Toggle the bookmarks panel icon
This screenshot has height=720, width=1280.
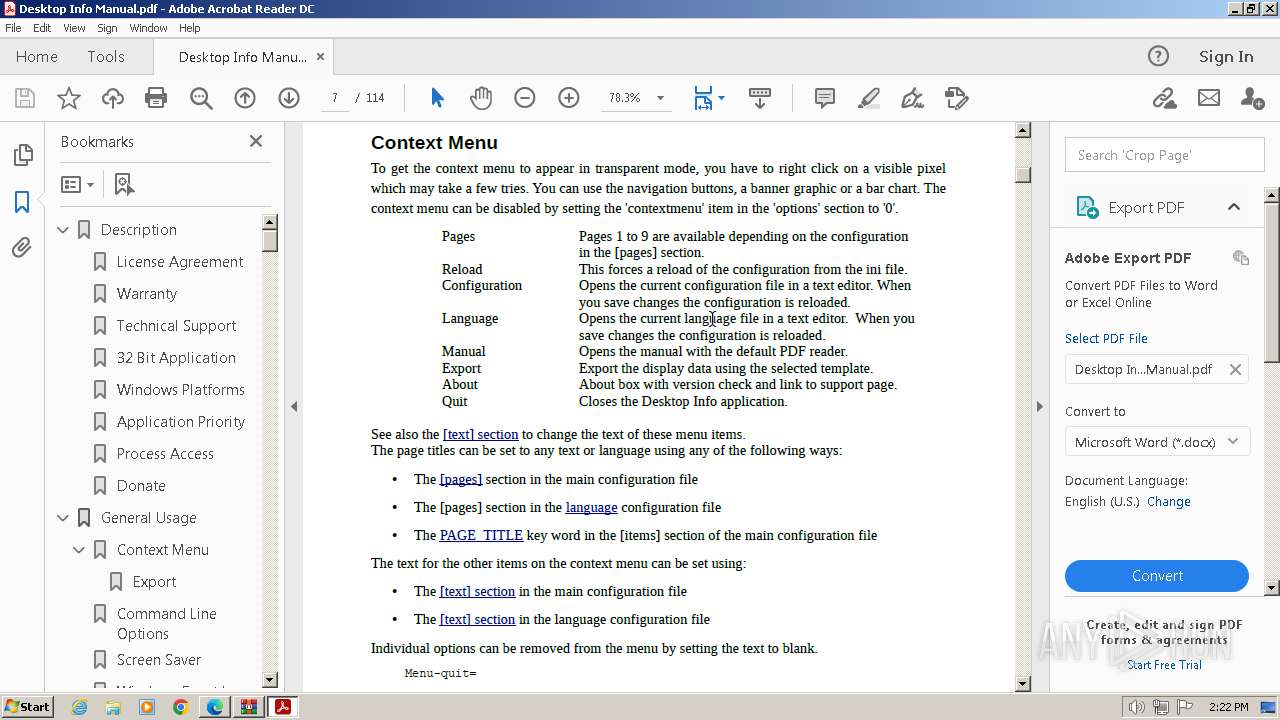coord(22,201)
